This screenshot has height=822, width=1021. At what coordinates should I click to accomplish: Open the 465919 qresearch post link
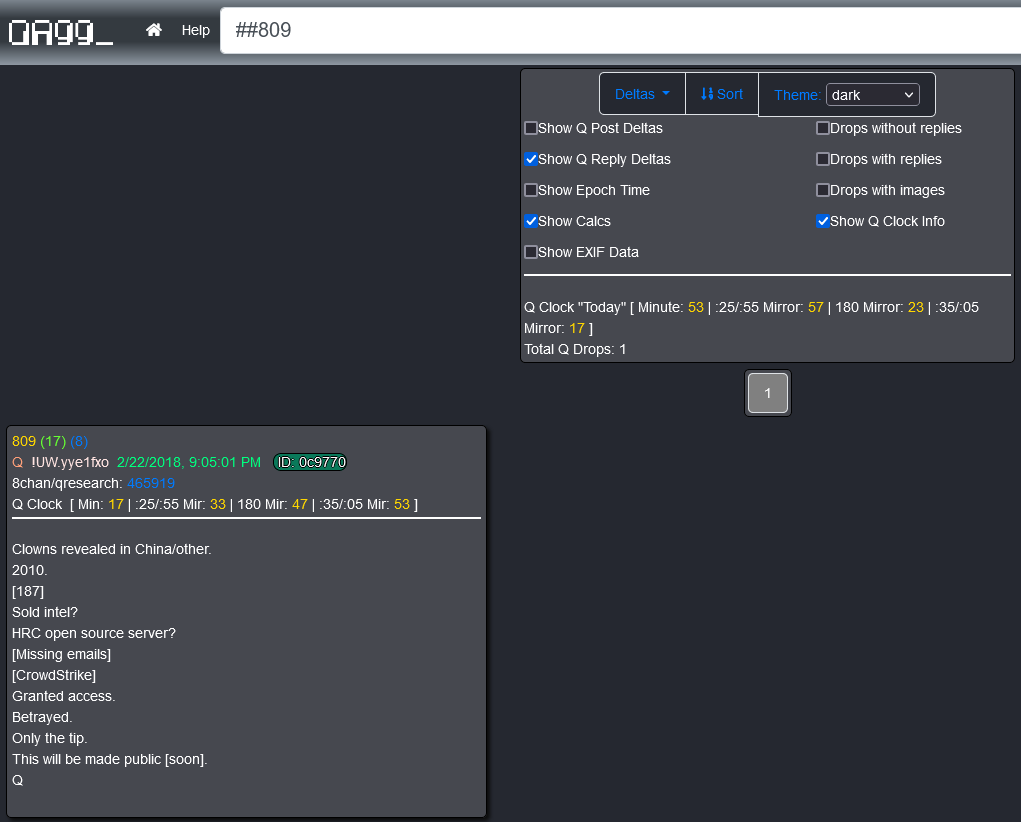tap(151, 483)
